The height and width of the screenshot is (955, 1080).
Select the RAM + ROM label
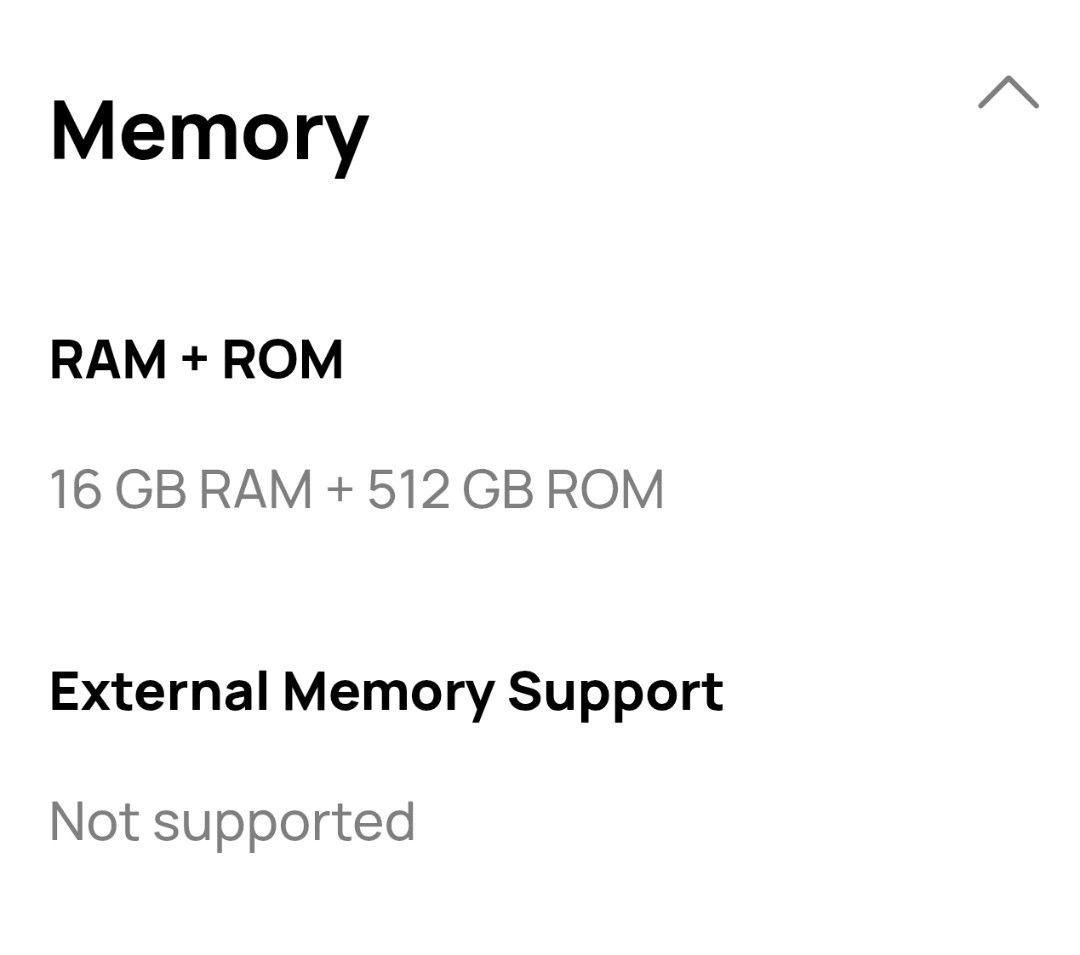(196, 360)
